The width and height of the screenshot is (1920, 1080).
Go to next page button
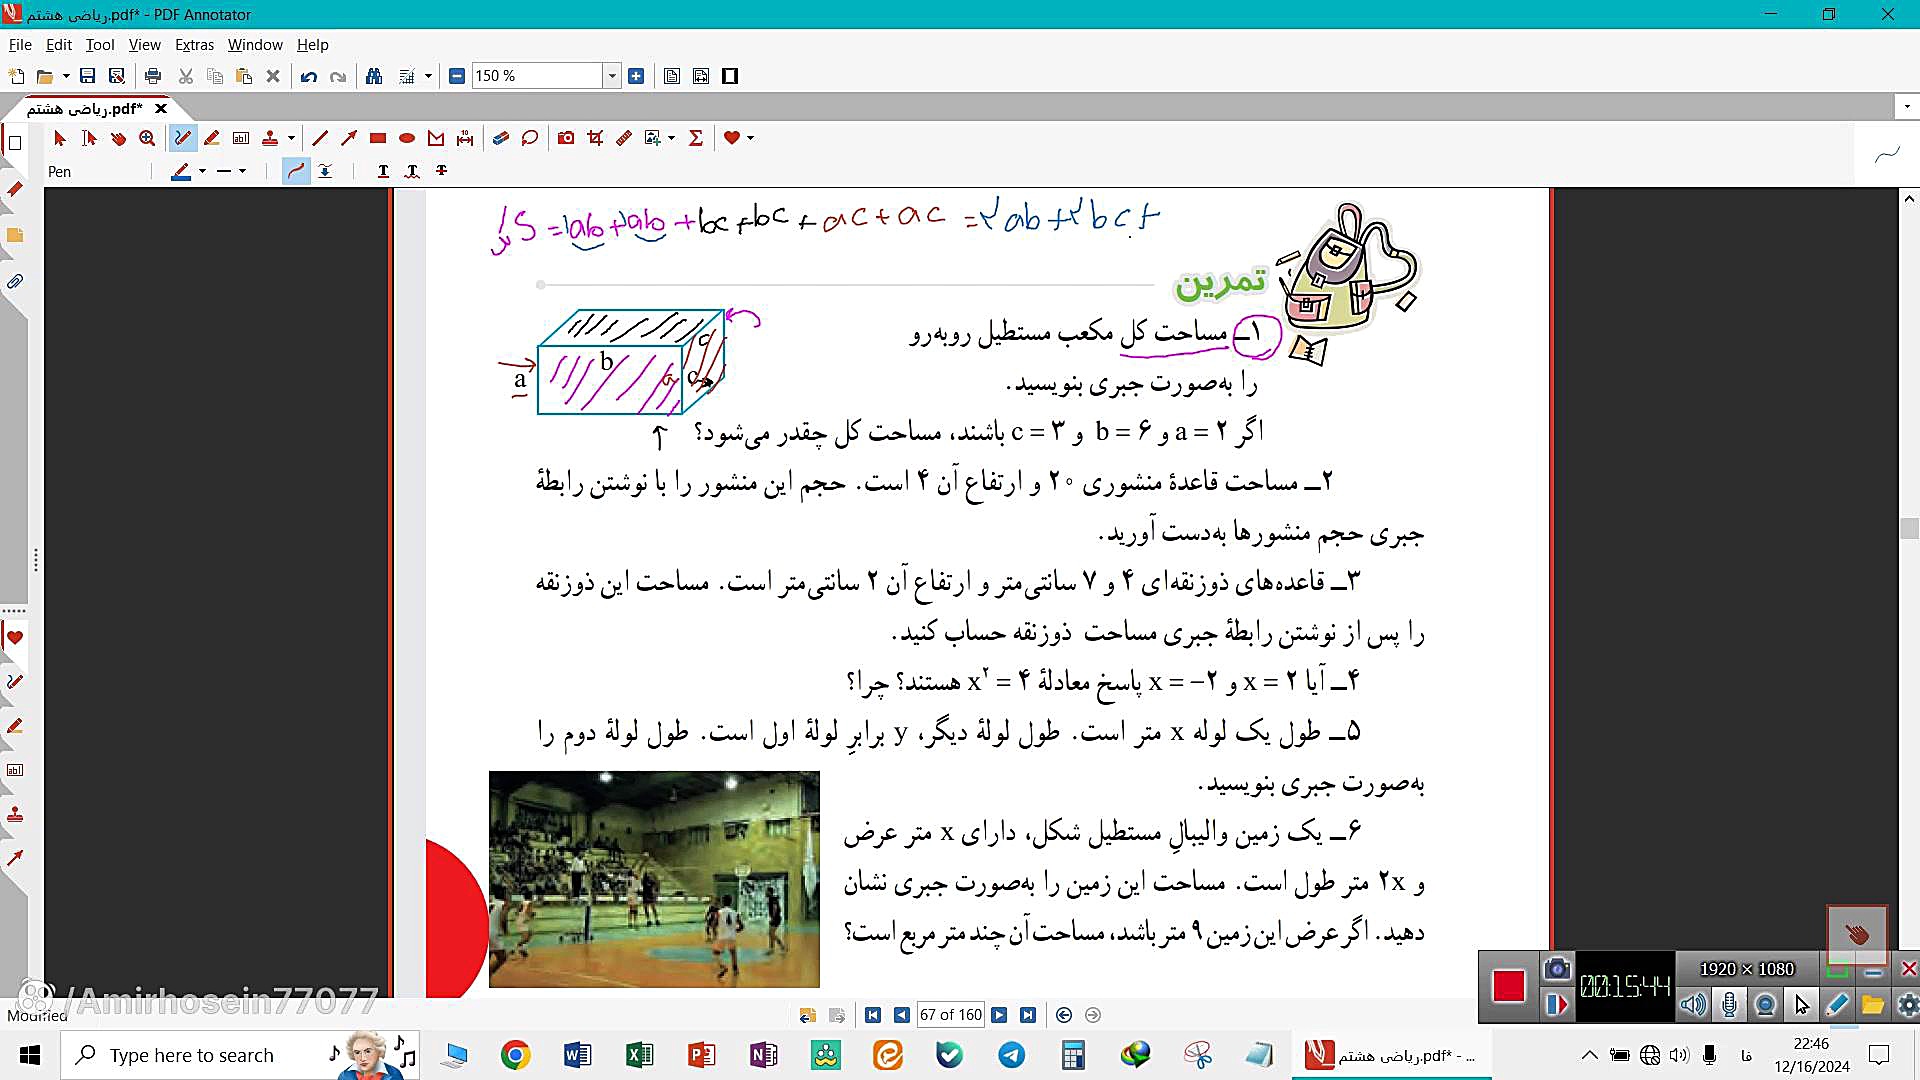(999, 1015)
